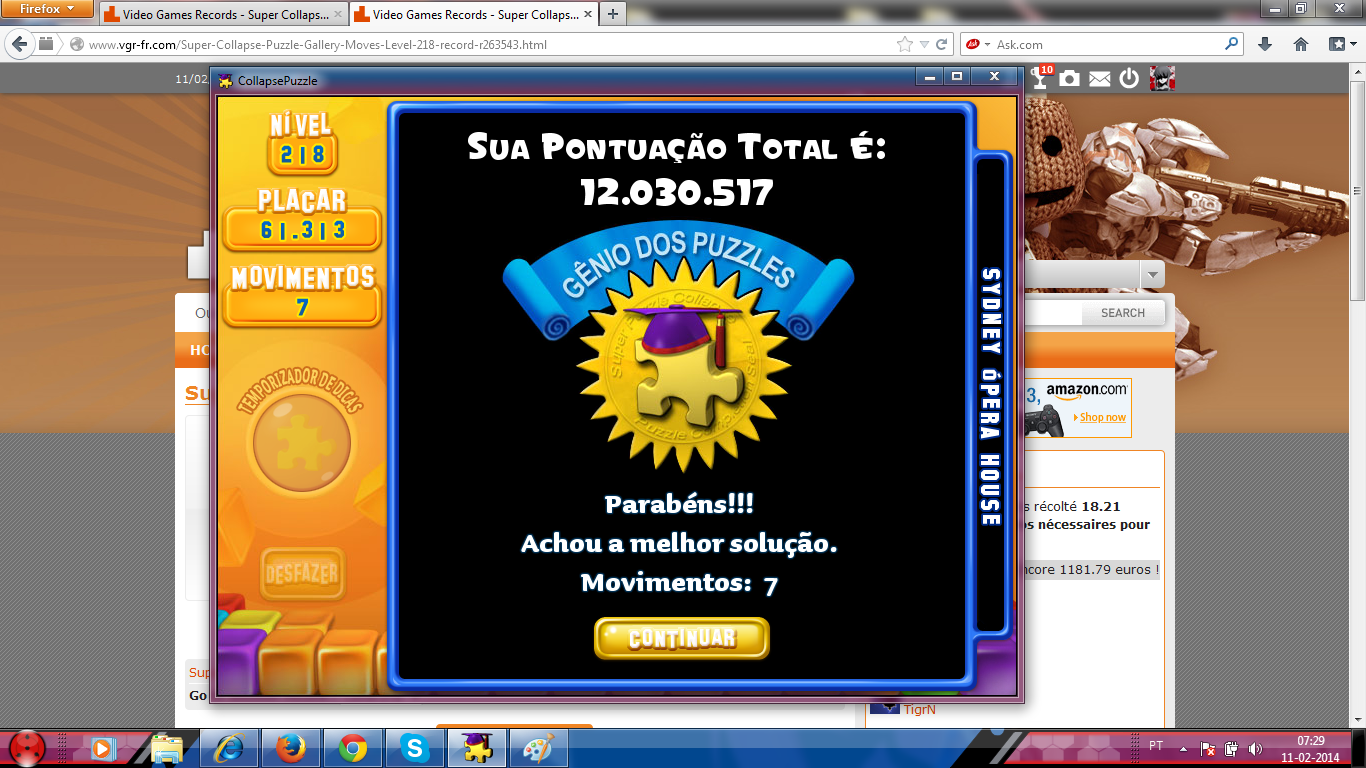Open the URL history dropdown arrow
The height and width of the screenshot is (768, 1366).
pos(925,44)
